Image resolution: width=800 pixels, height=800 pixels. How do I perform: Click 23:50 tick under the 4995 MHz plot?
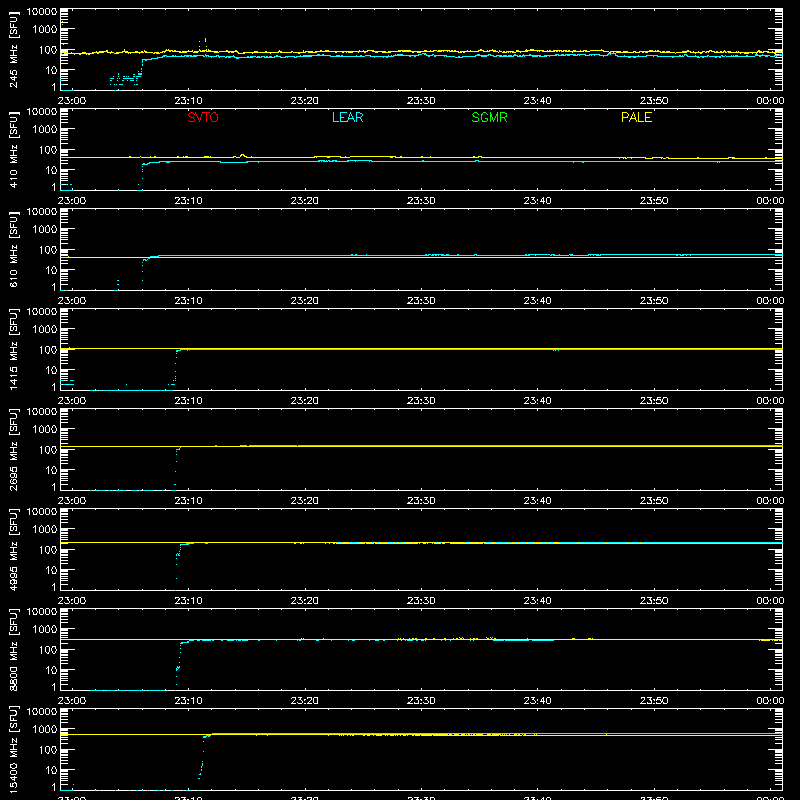[x=654, y=601]
